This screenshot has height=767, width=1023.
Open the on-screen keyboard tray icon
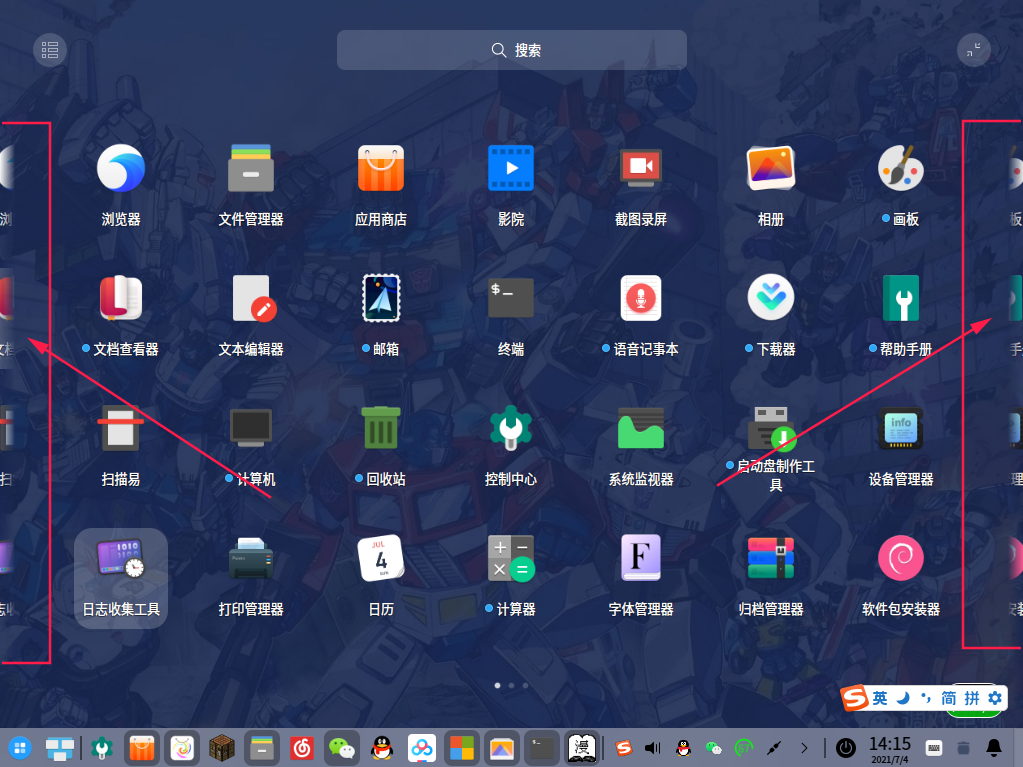pyautogui.click(x=934, y=748)
